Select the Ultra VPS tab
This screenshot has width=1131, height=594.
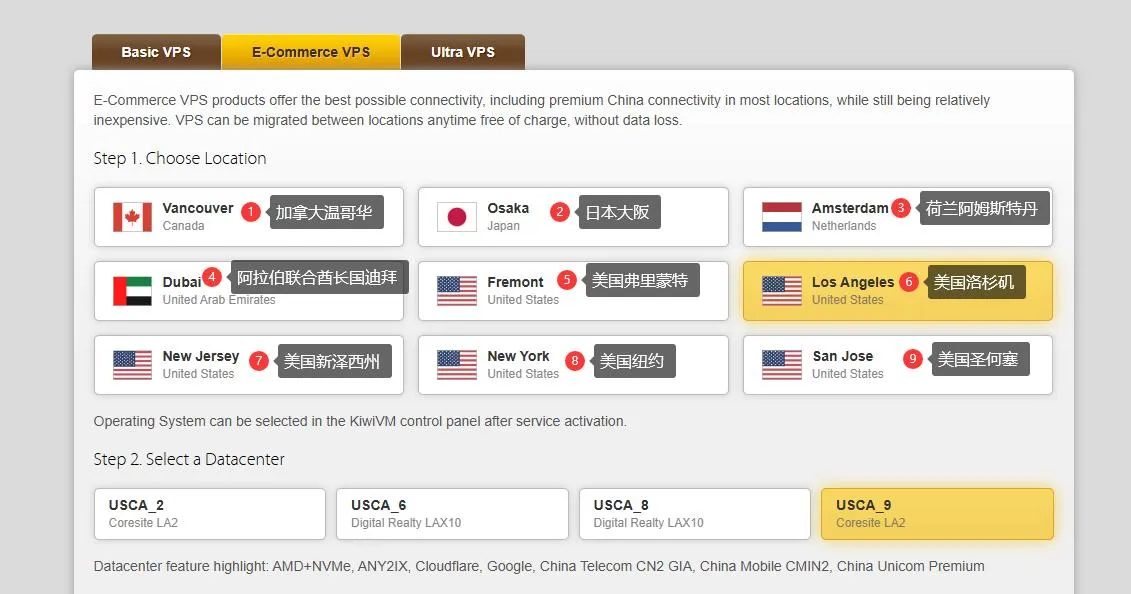click(463, 52)
